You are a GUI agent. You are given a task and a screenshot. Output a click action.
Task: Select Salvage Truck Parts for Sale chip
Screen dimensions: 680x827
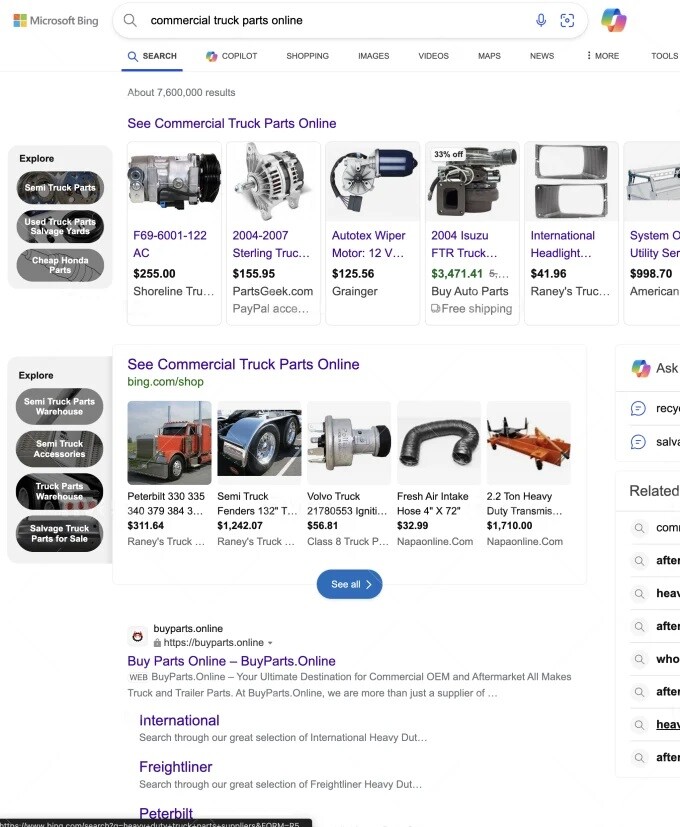pos(60,534)
